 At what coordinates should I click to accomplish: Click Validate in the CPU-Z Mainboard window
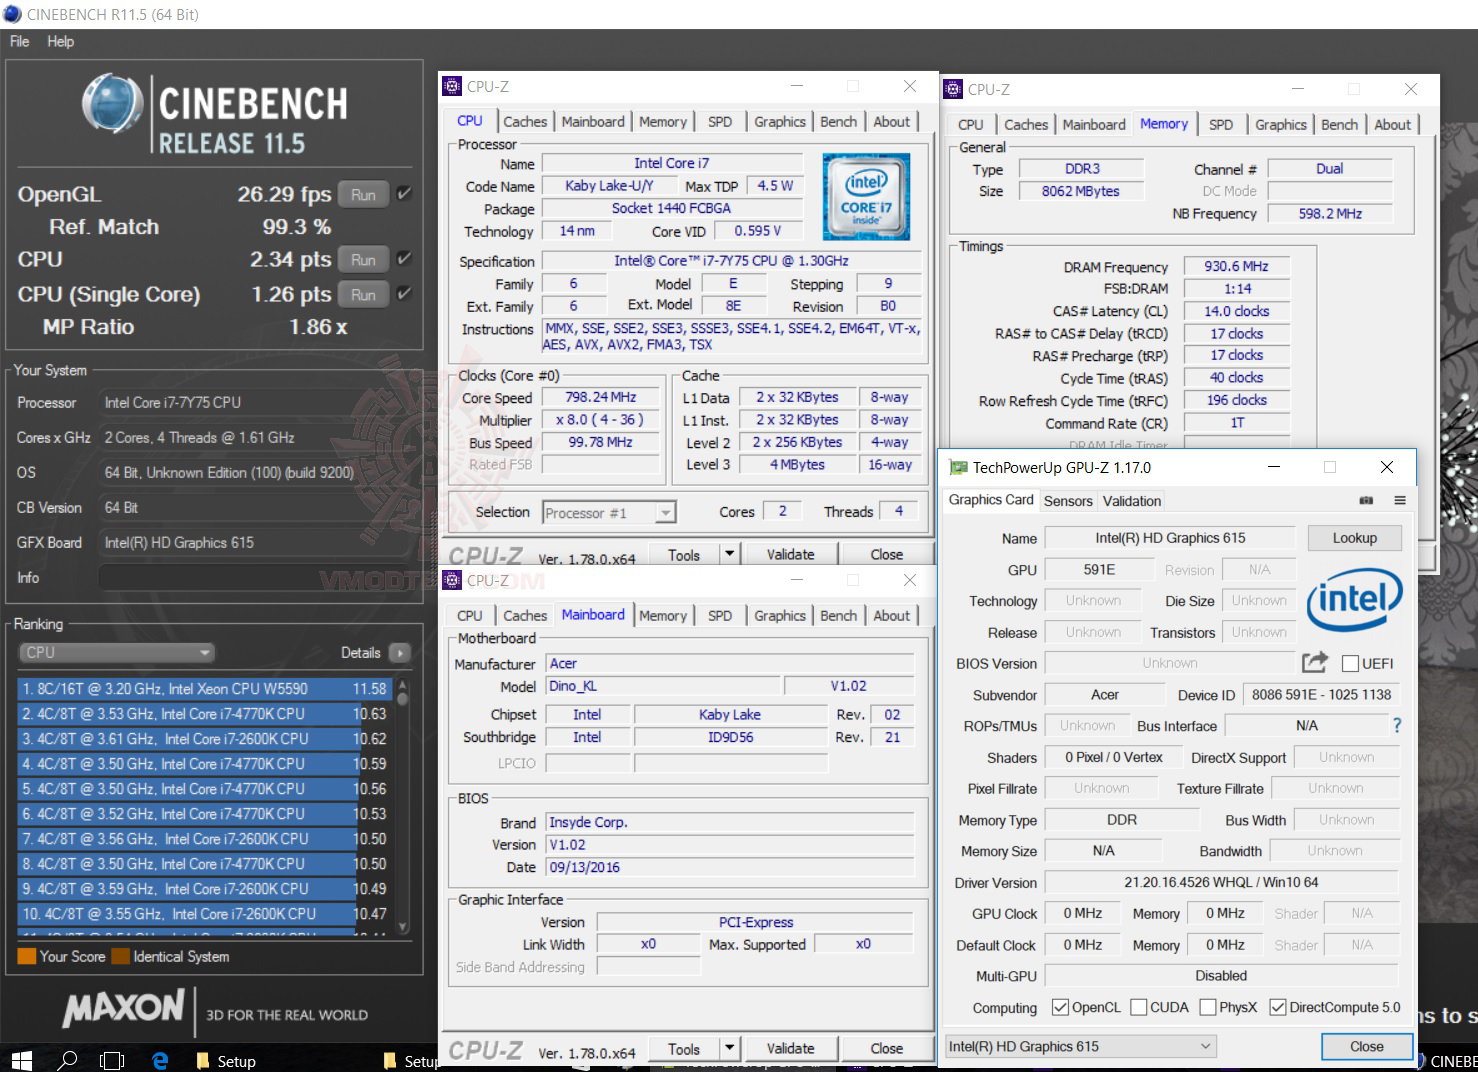[790, 1048]
